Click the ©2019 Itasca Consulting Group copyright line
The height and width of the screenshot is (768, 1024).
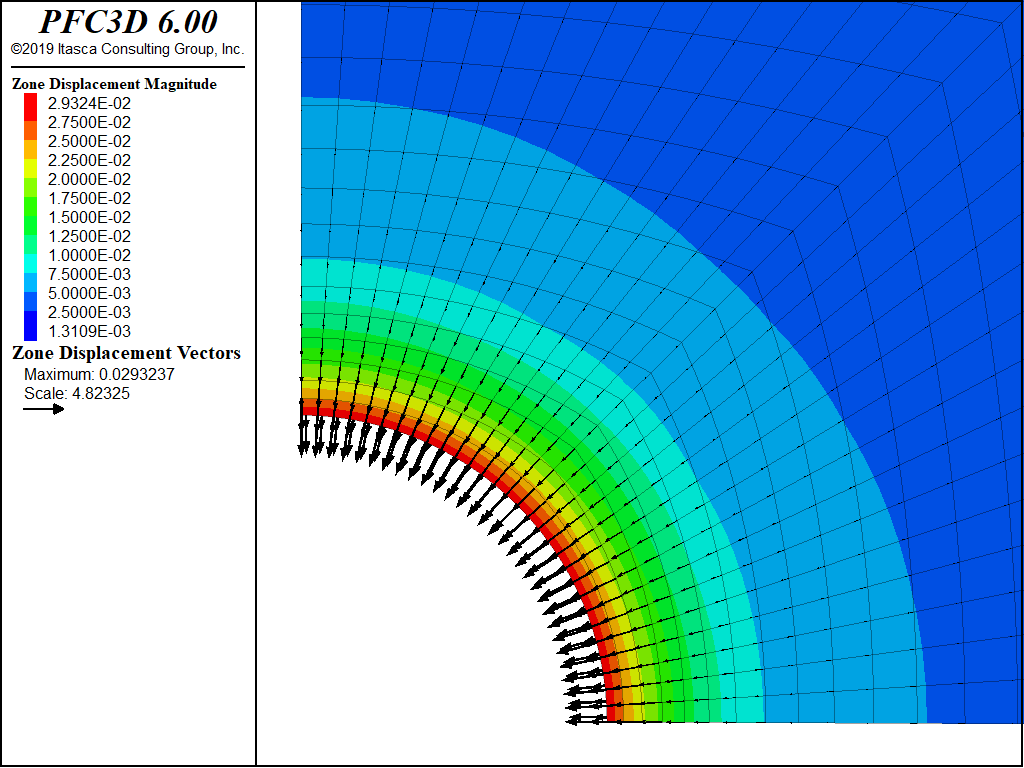(127, 49)
